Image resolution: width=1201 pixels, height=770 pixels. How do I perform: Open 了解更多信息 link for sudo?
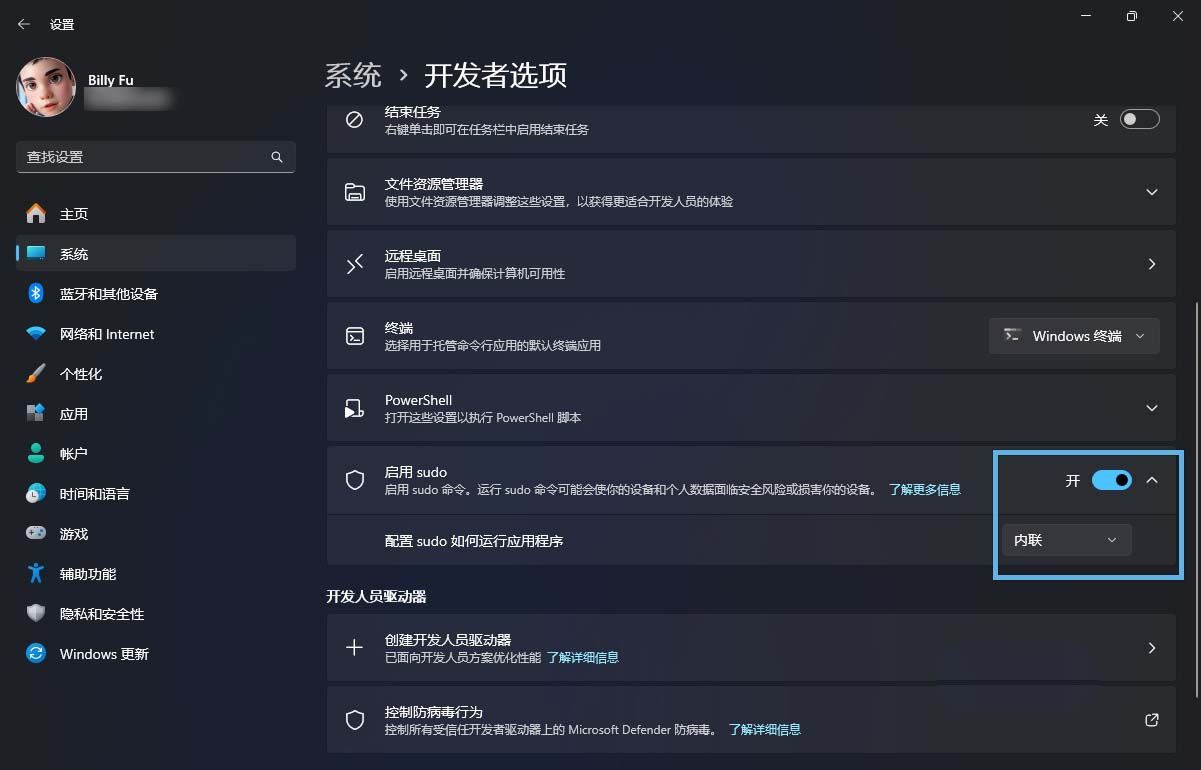tap(925, 489)
